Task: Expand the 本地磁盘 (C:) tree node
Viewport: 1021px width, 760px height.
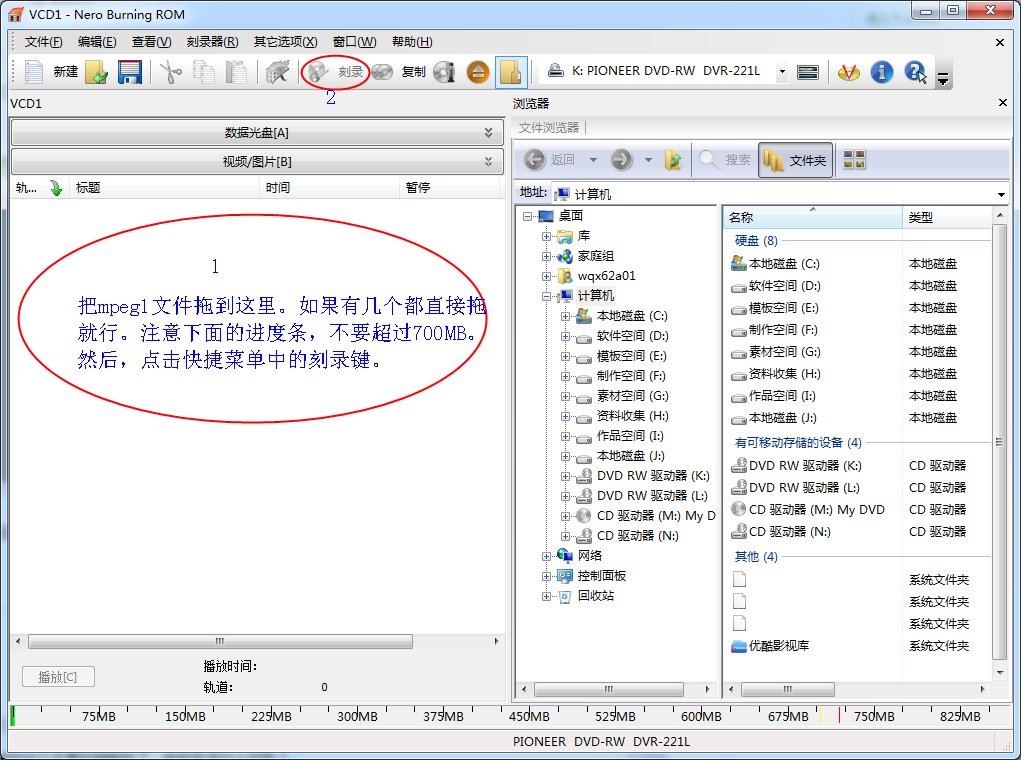Action: click(566, 315)
